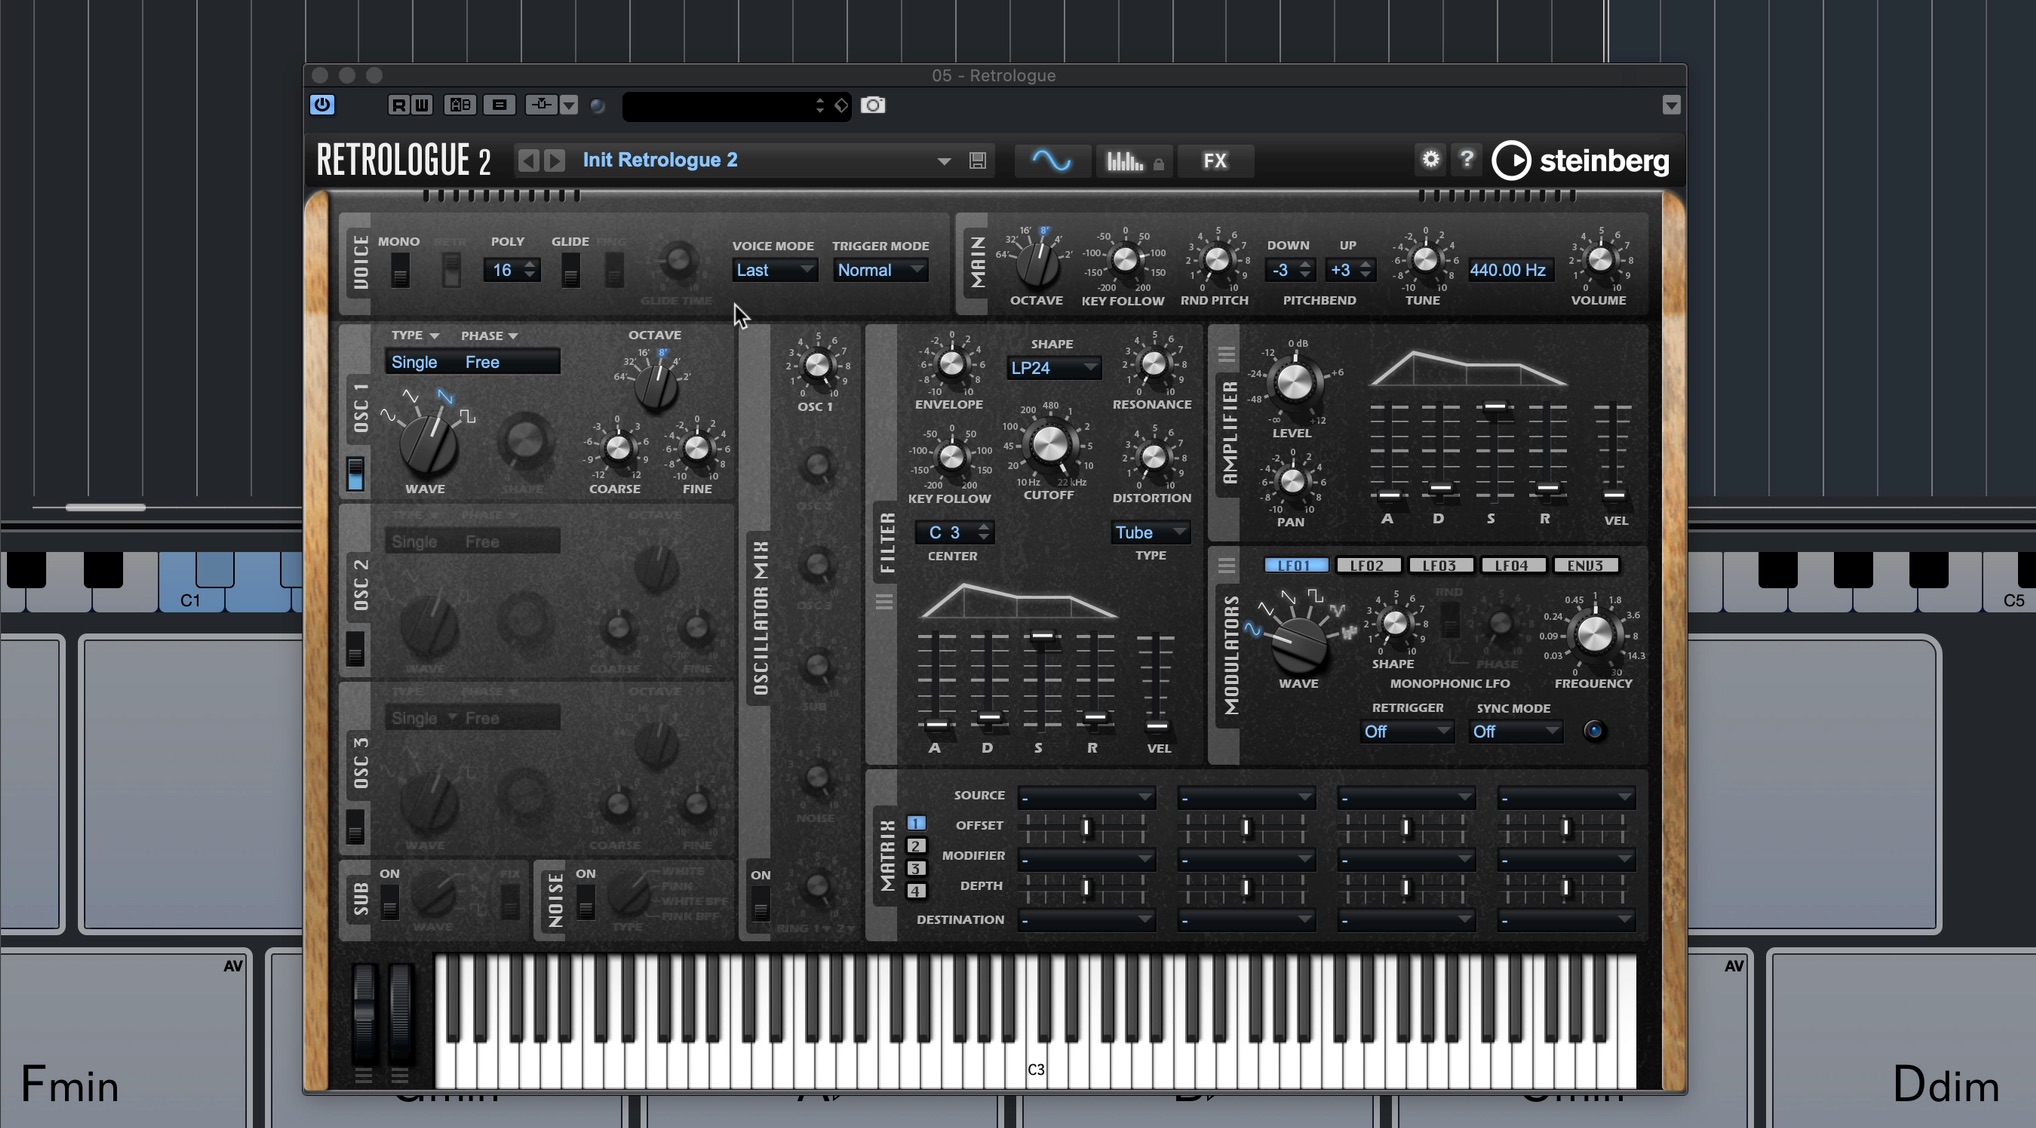Select matrix row 2 button
Viewport: 2036px width, 1128px height.
point(916,846)
